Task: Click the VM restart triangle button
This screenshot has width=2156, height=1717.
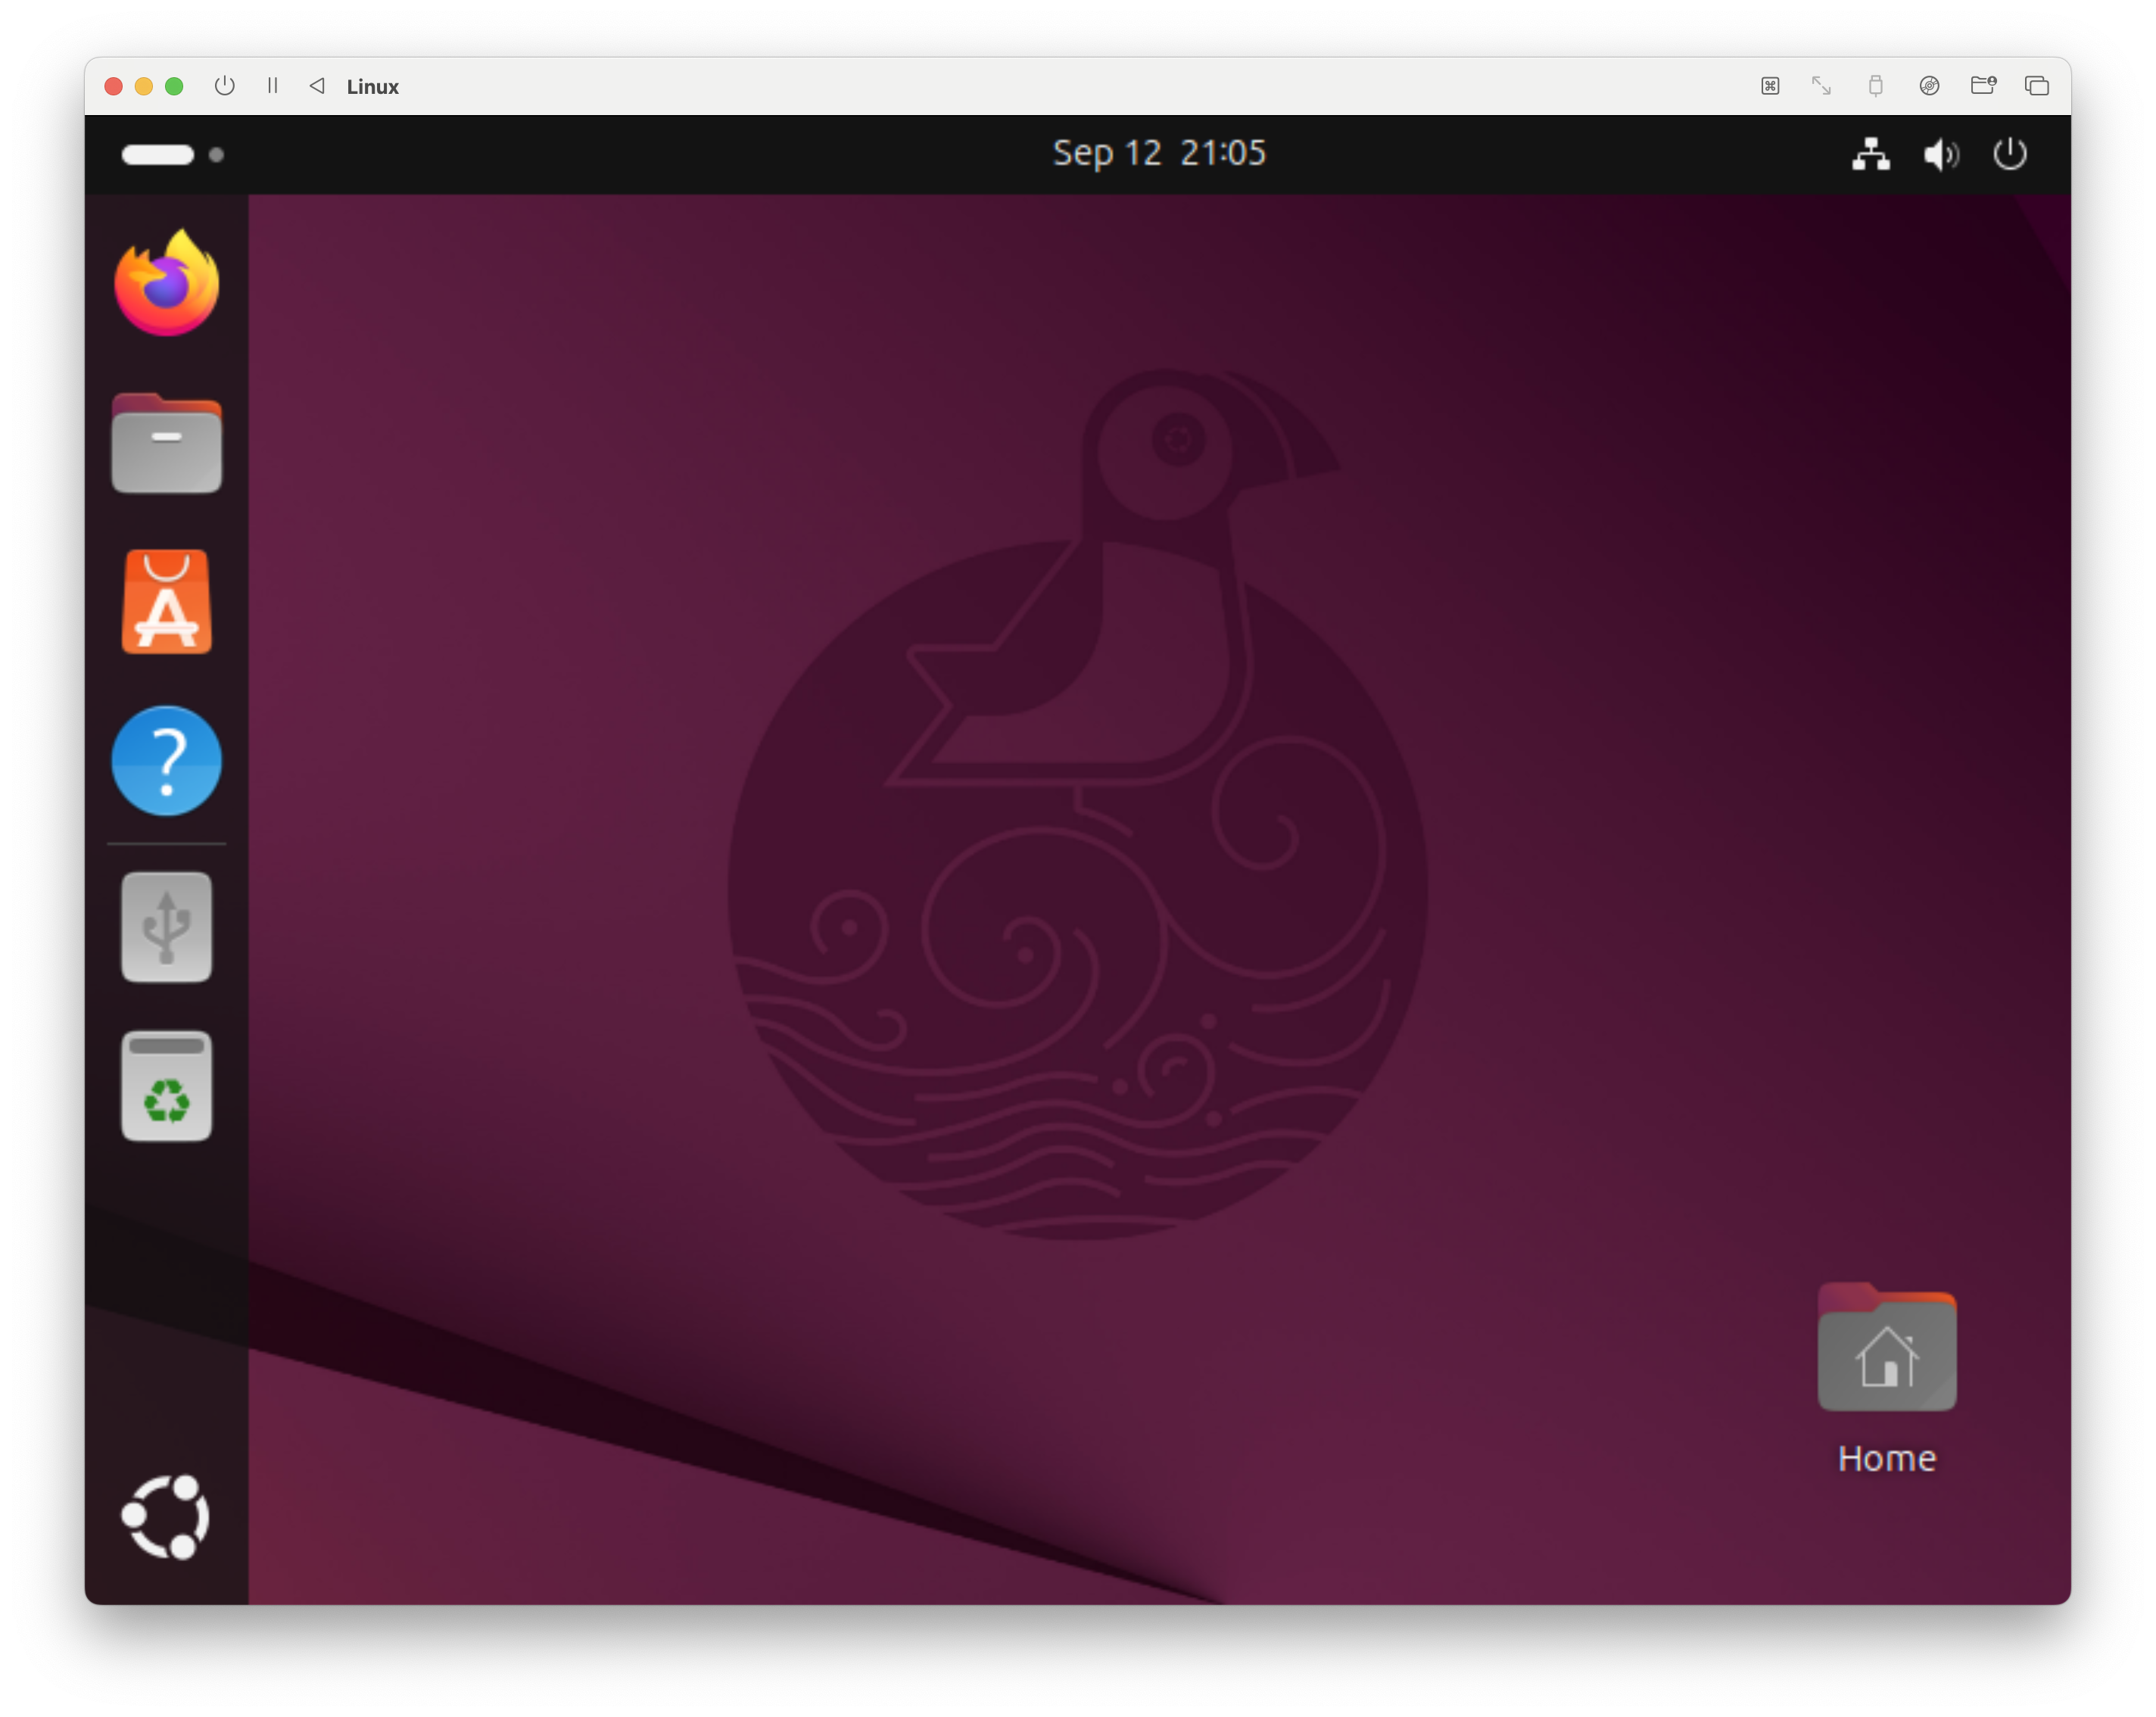Action: [317, 86]
